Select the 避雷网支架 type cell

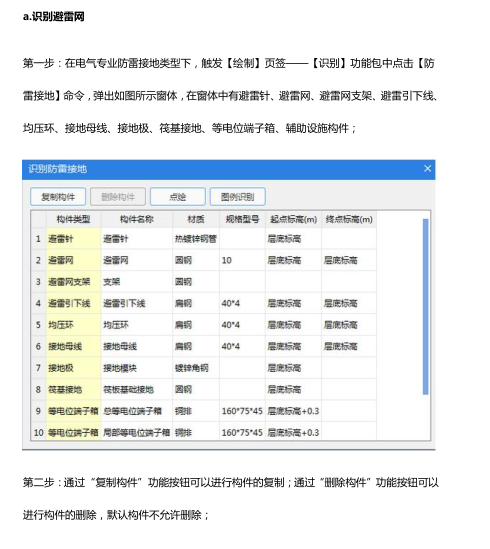click(74, 282)
